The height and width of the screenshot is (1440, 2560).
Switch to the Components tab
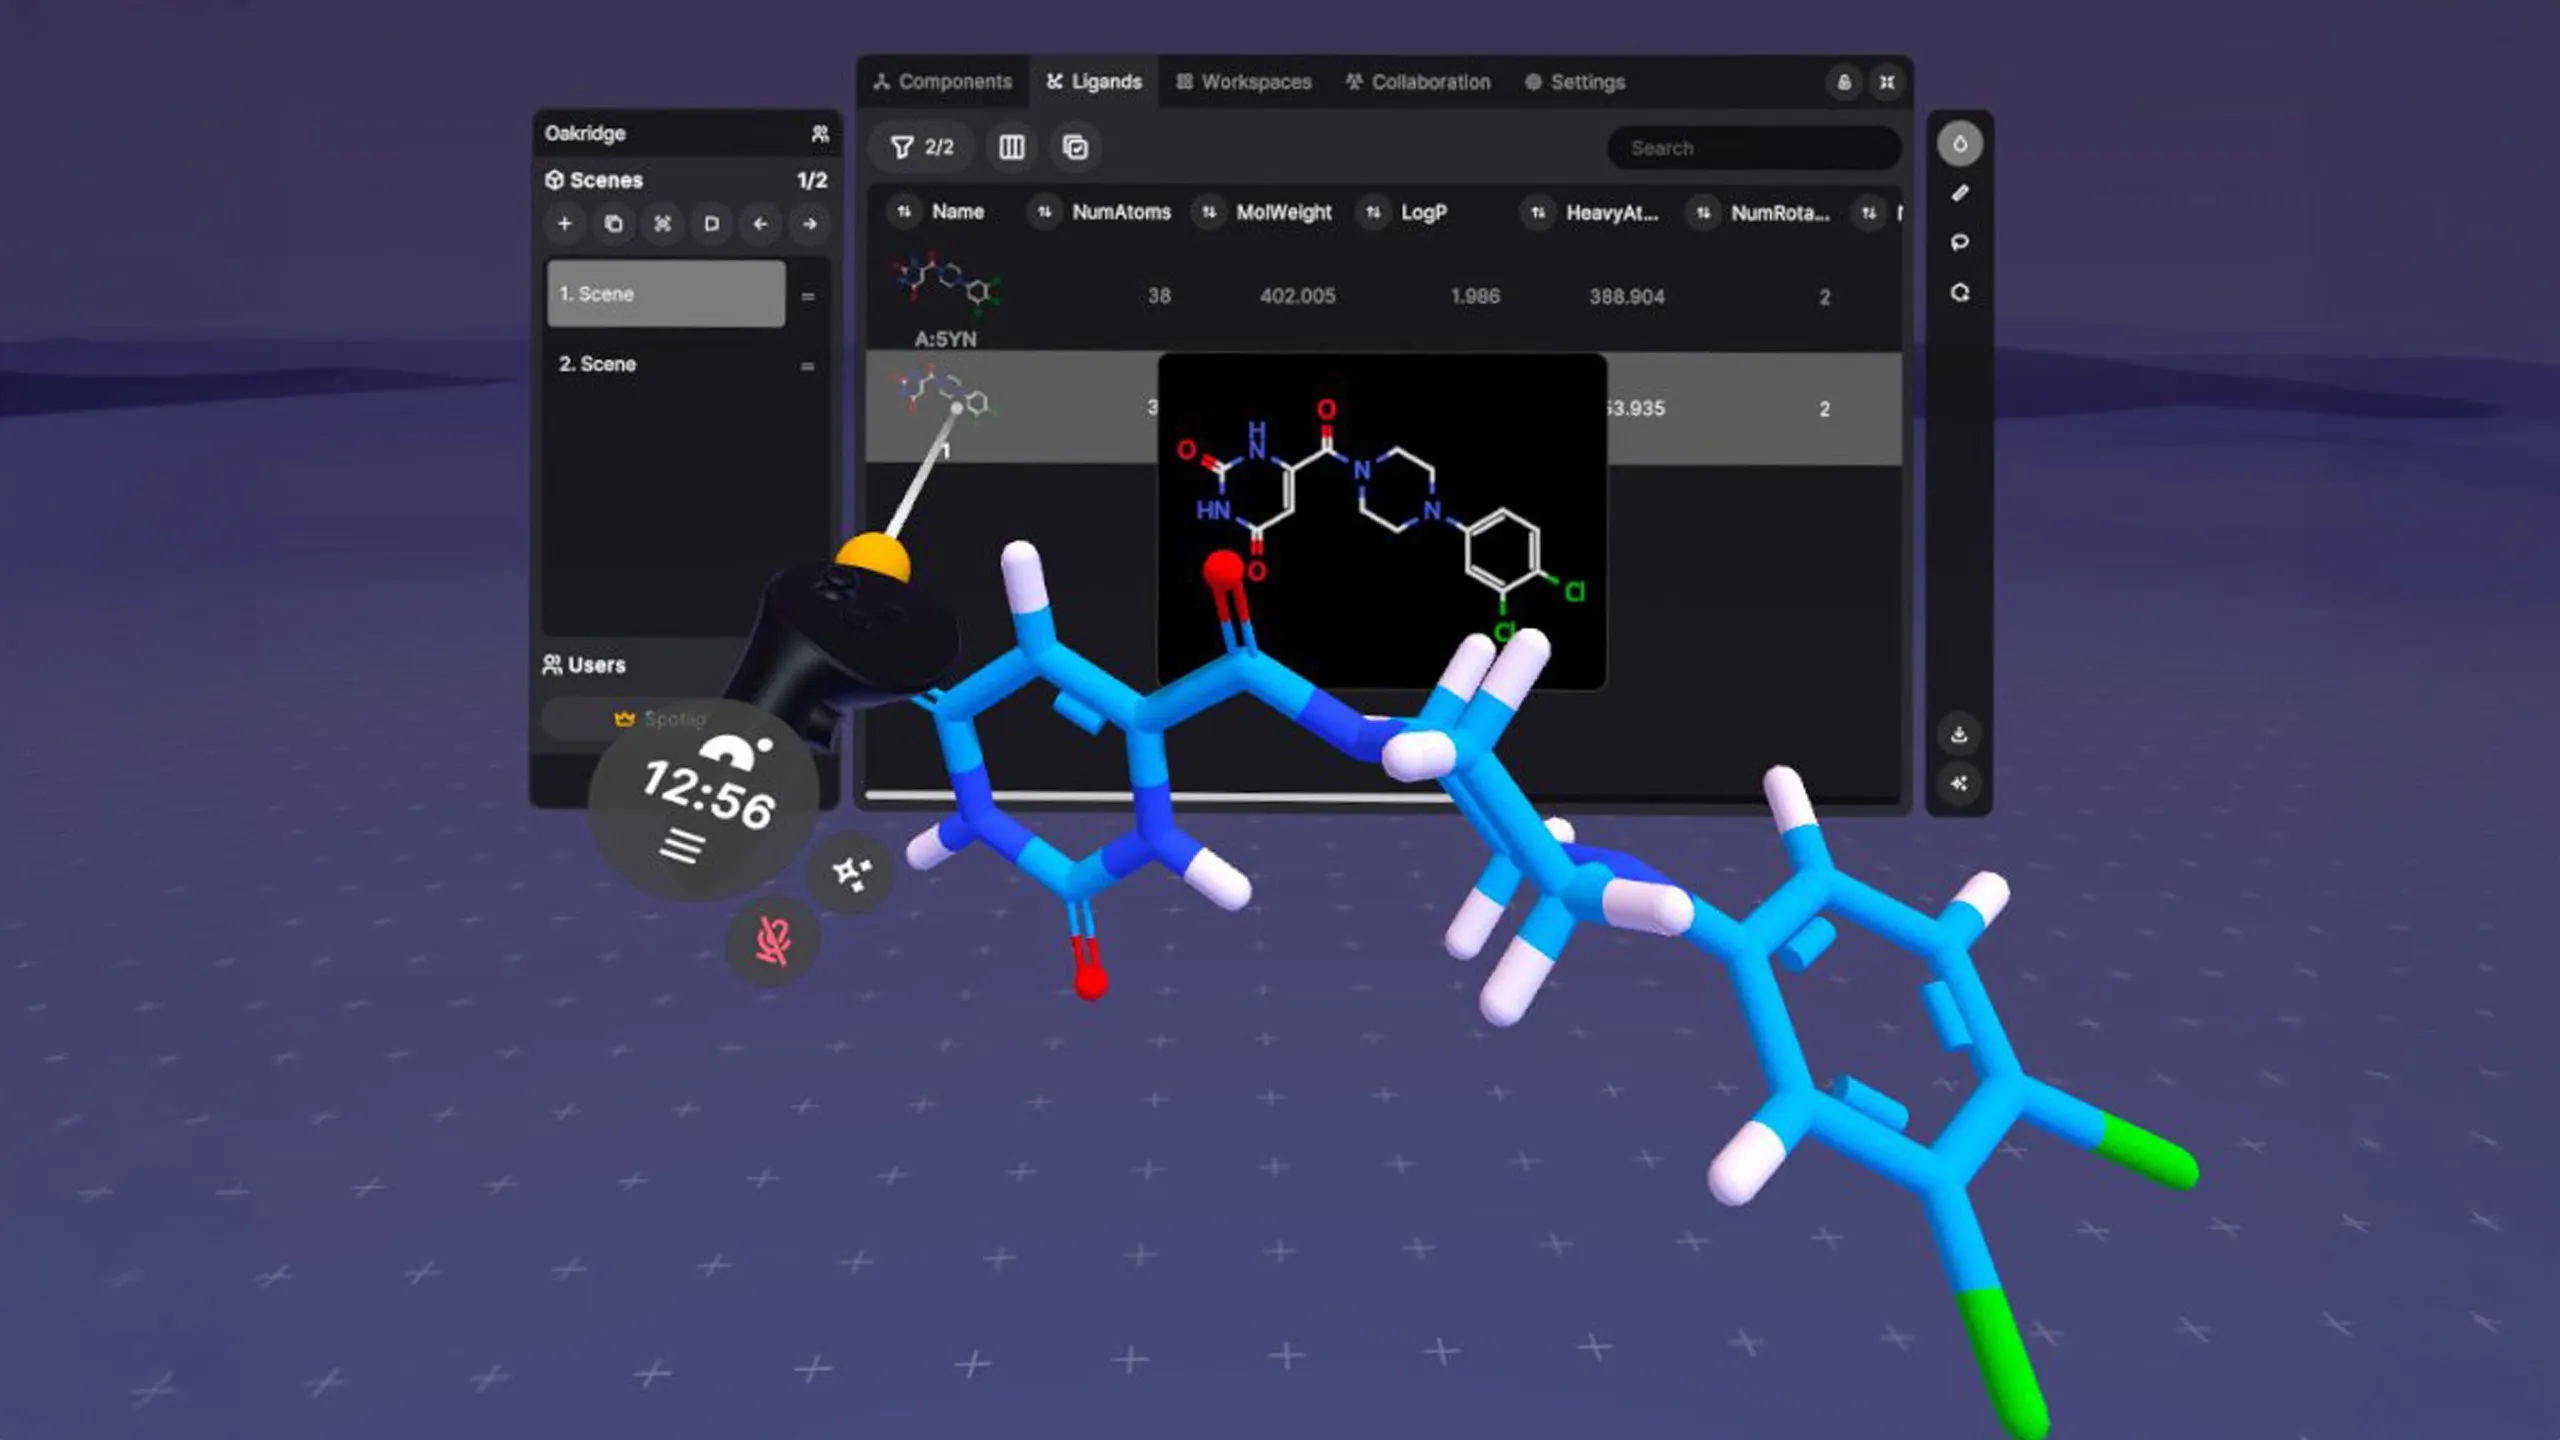(x=942, y=82)
